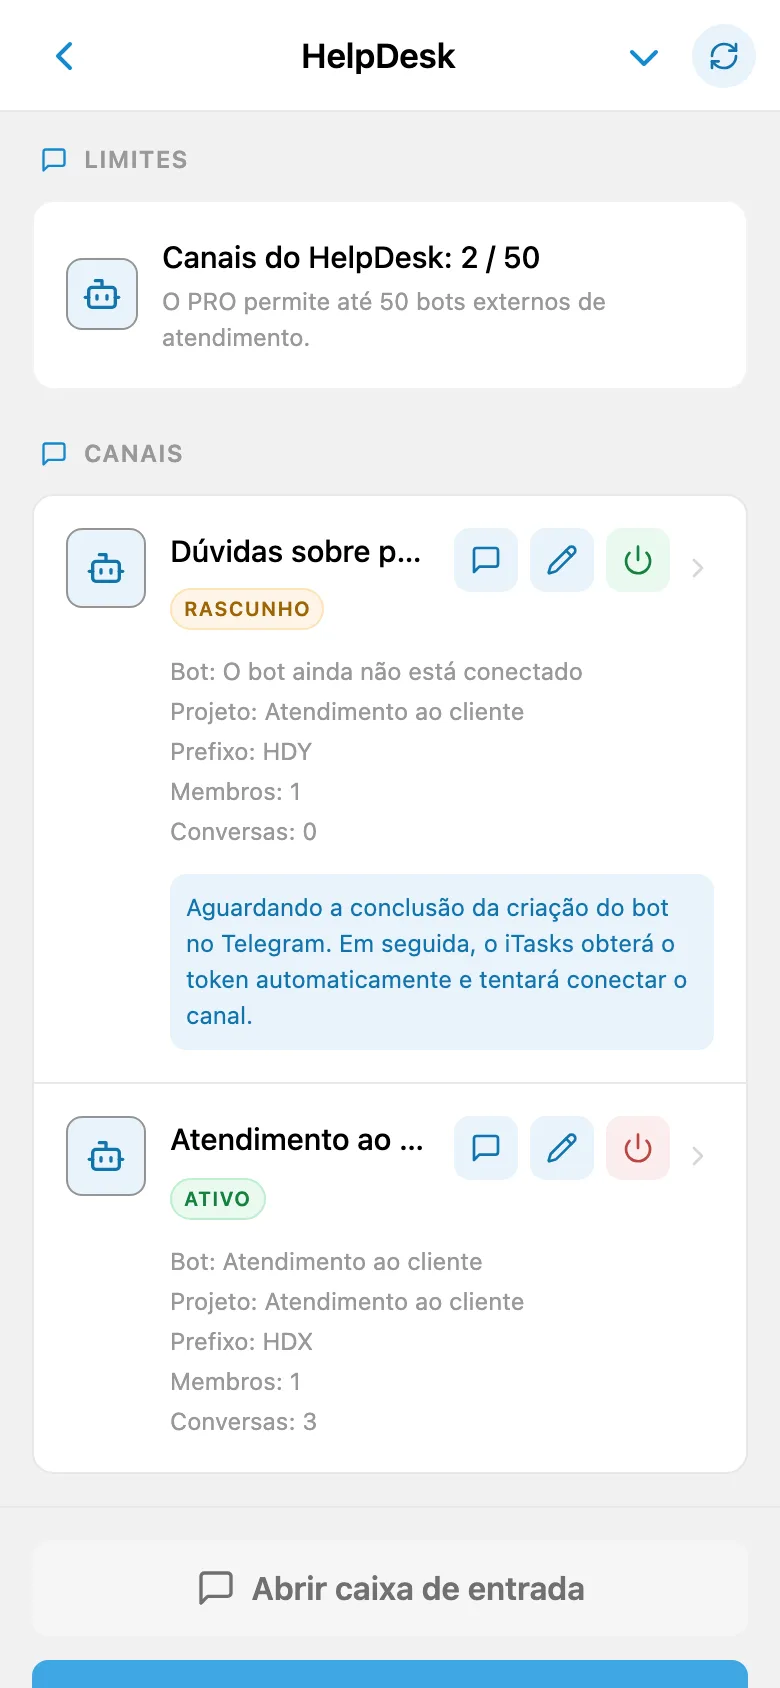Select the Atendimento ao ... channel title

coord(297,1140)
